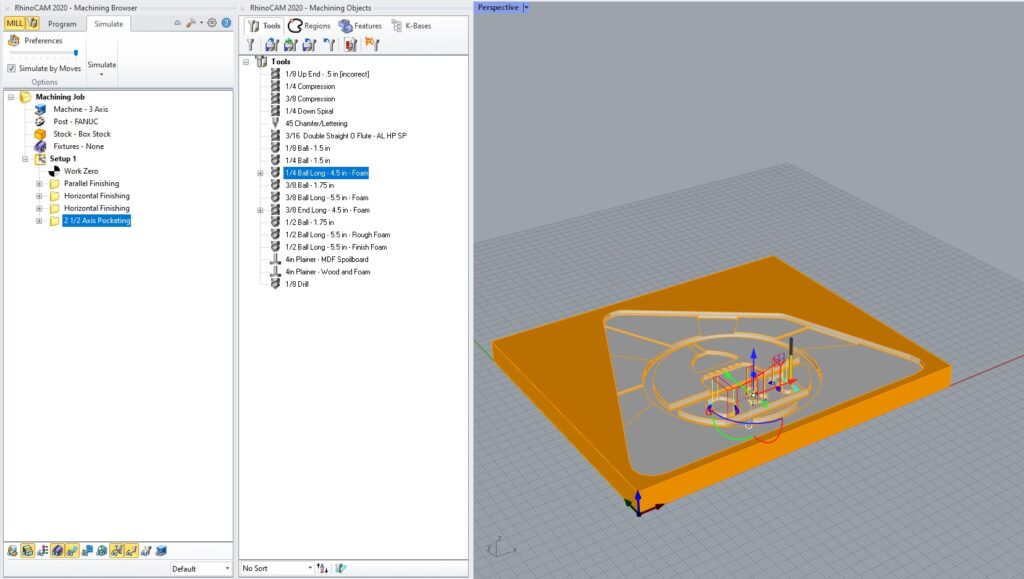Click the create/edit tool icon
The width and height of the screenshot is (1024, 579).
[251, 45]
